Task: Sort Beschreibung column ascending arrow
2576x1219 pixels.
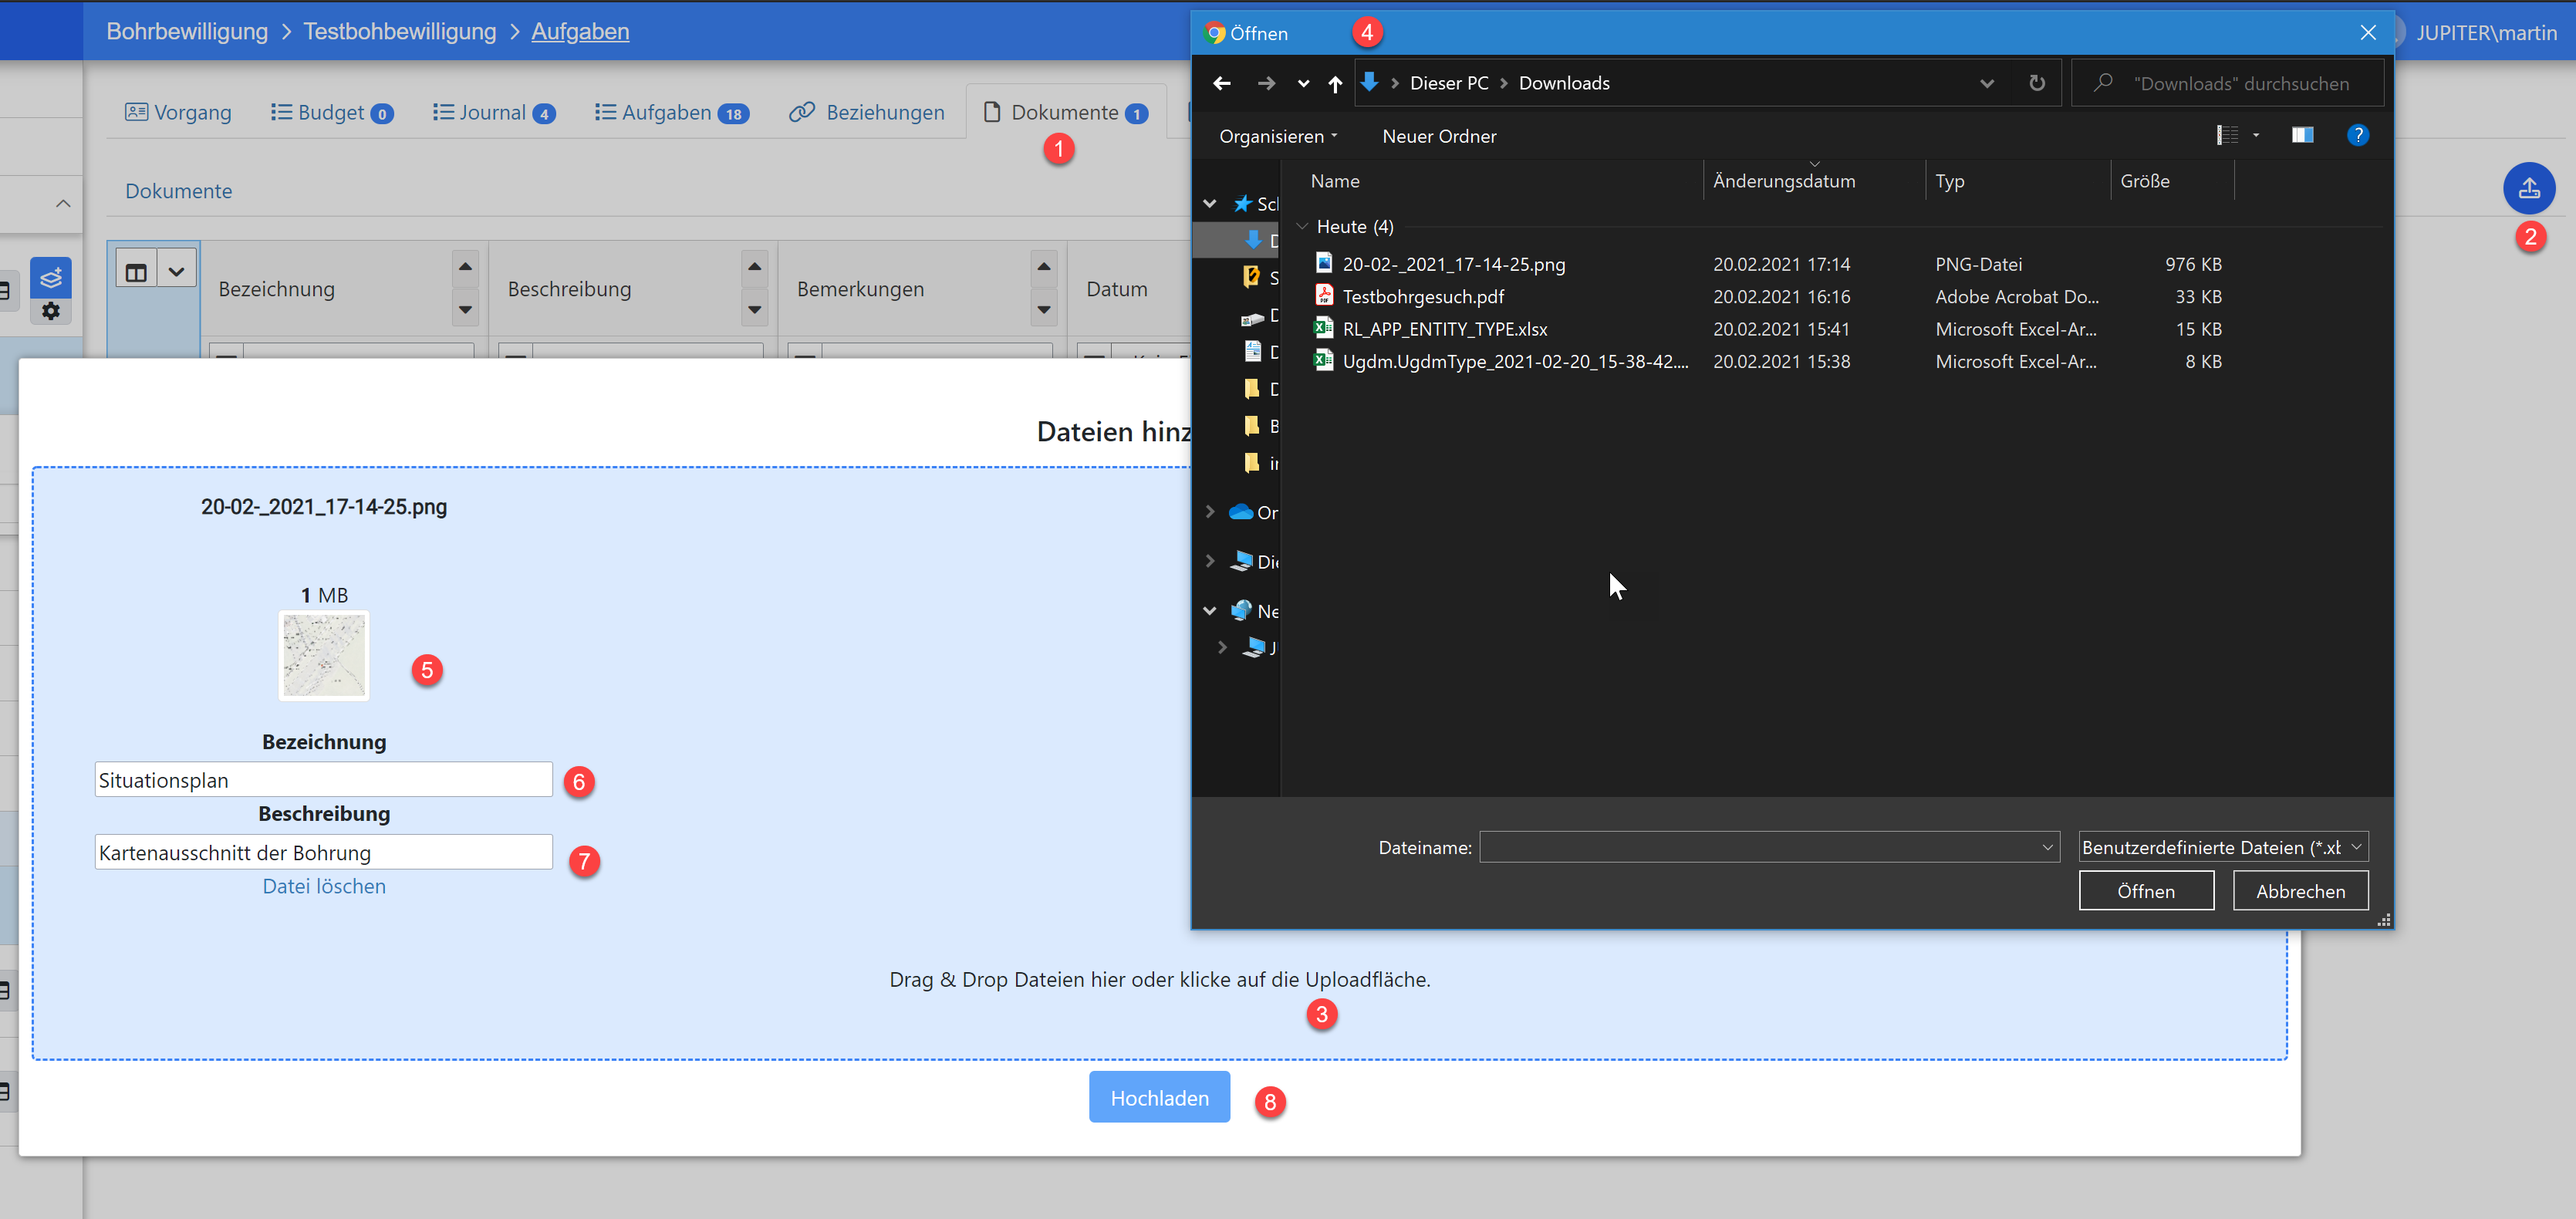Action: tap(755, 267)
